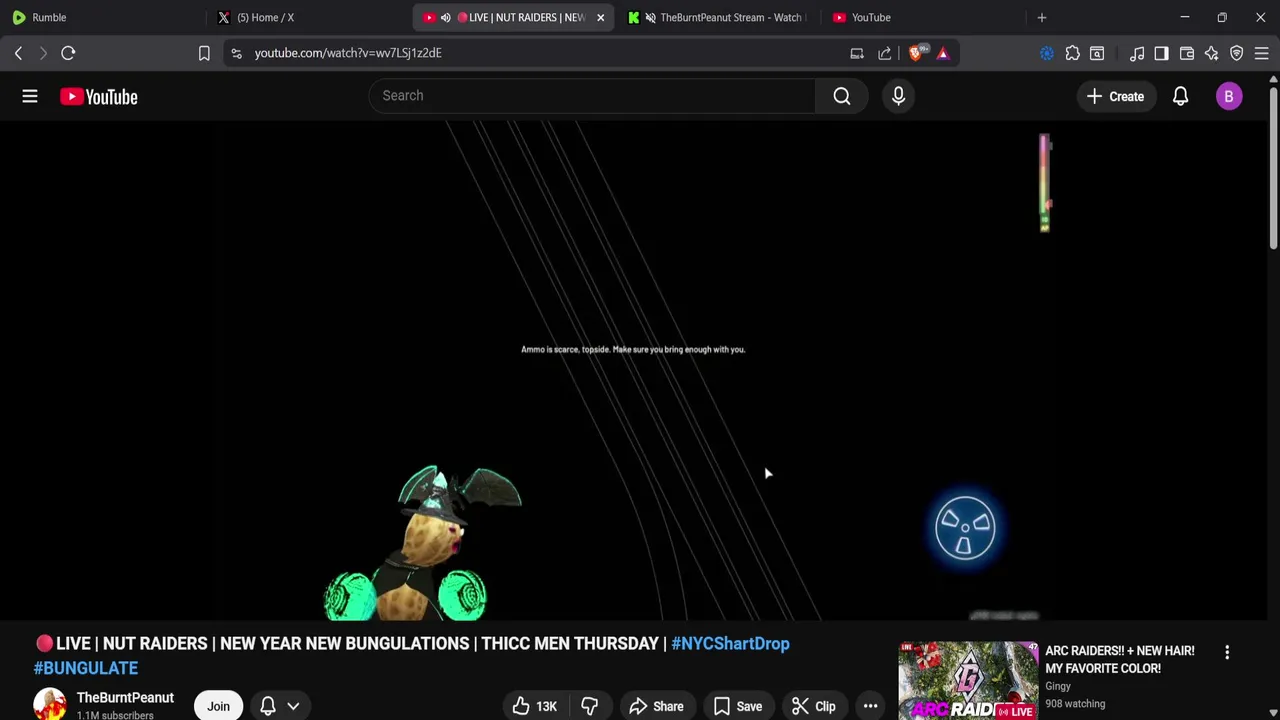Viewport: 1280px width, 720px height.
Task: Open Leo AI sparkle icon
Action: (x=1211, y=53)
